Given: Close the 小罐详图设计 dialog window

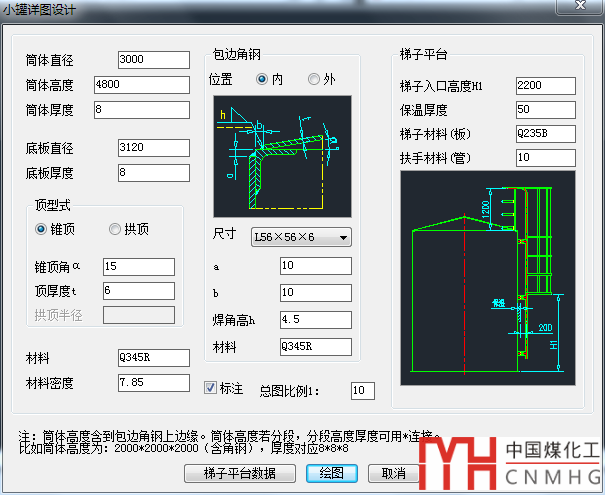Looking at the screenshot, I should click(580, 10).
